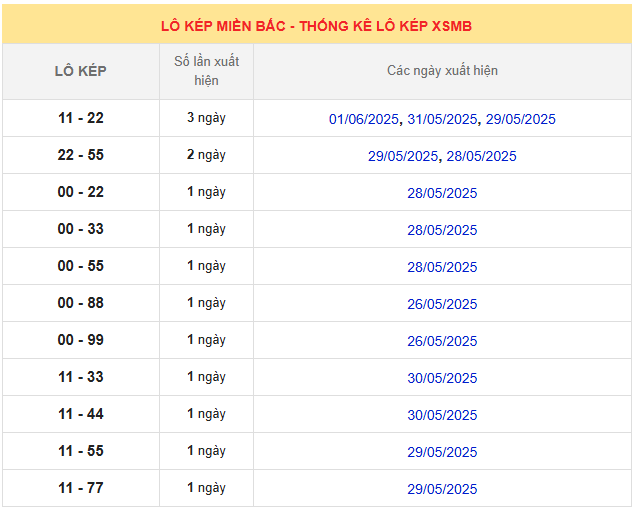Select the 11 - 22 pair cell

80,118
